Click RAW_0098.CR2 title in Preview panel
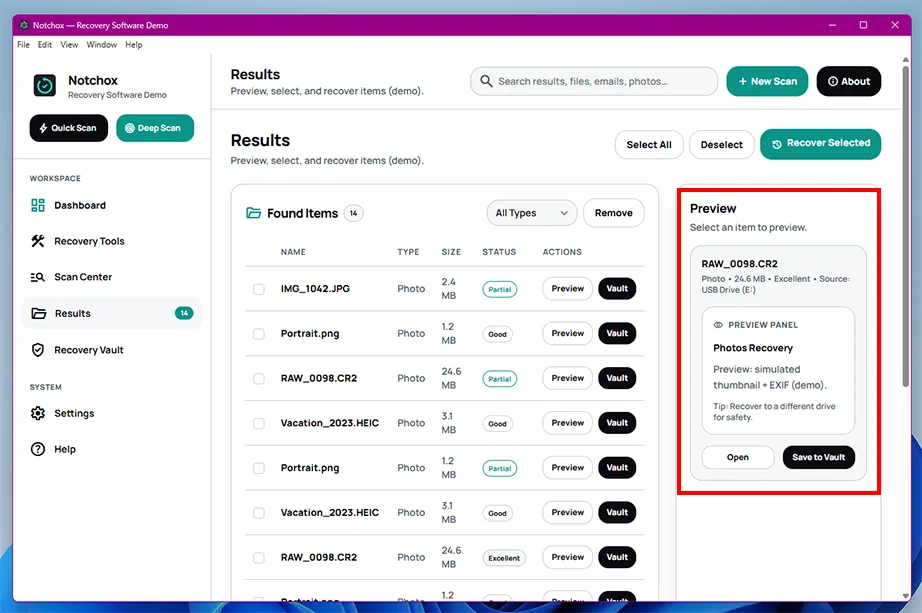 click(x=739, y=264)
